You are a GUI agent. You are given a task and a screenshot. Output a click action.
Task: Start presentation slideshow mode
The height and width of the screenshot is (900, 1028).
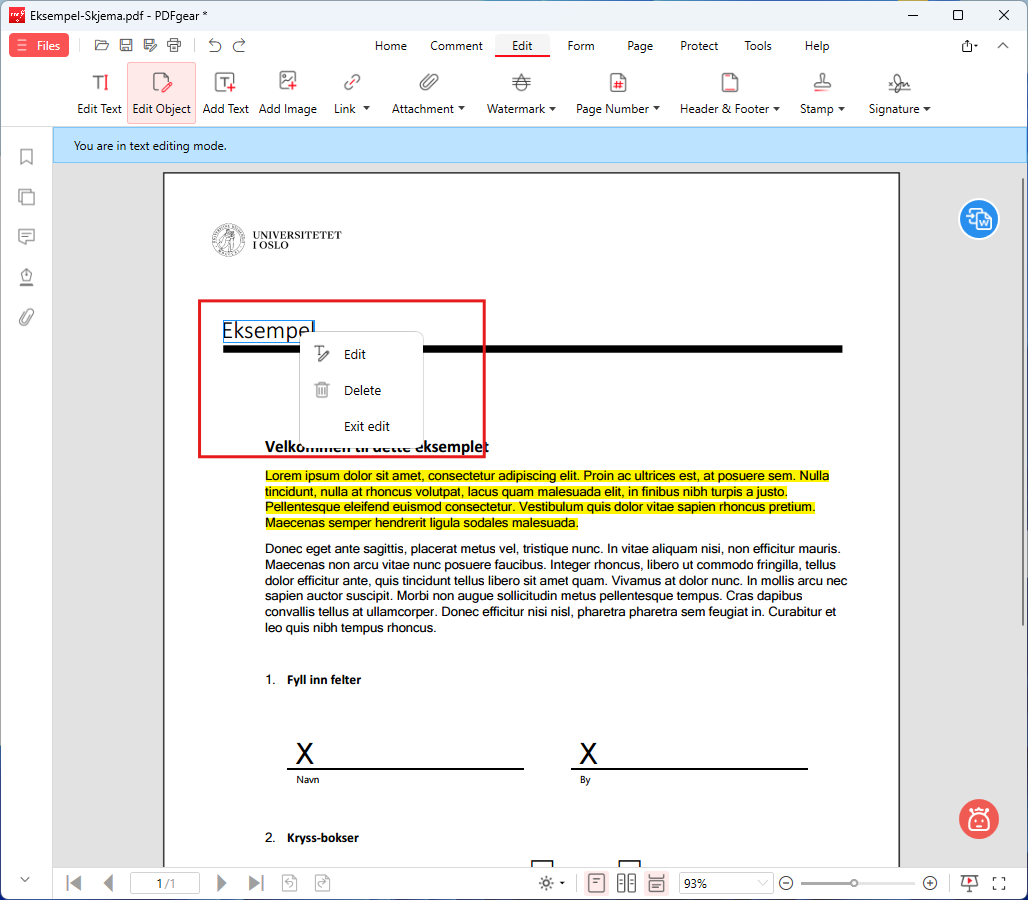click(x=969, y=884)
